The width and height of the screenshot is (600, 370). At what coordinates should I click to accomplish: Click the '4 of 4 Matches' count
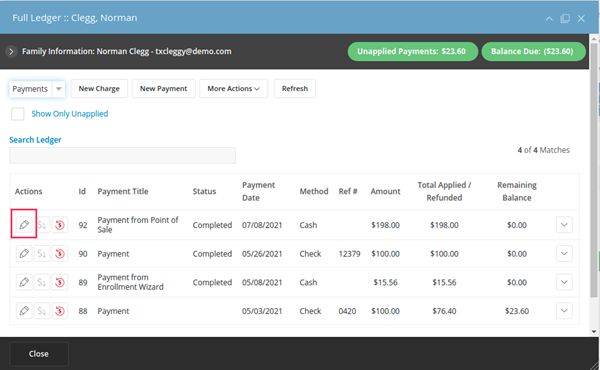point(543,150)
